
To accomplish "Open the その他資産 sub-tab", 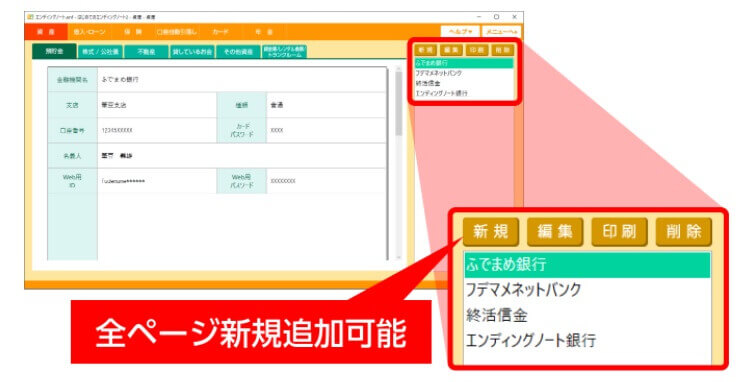I will tap(238, 52).
